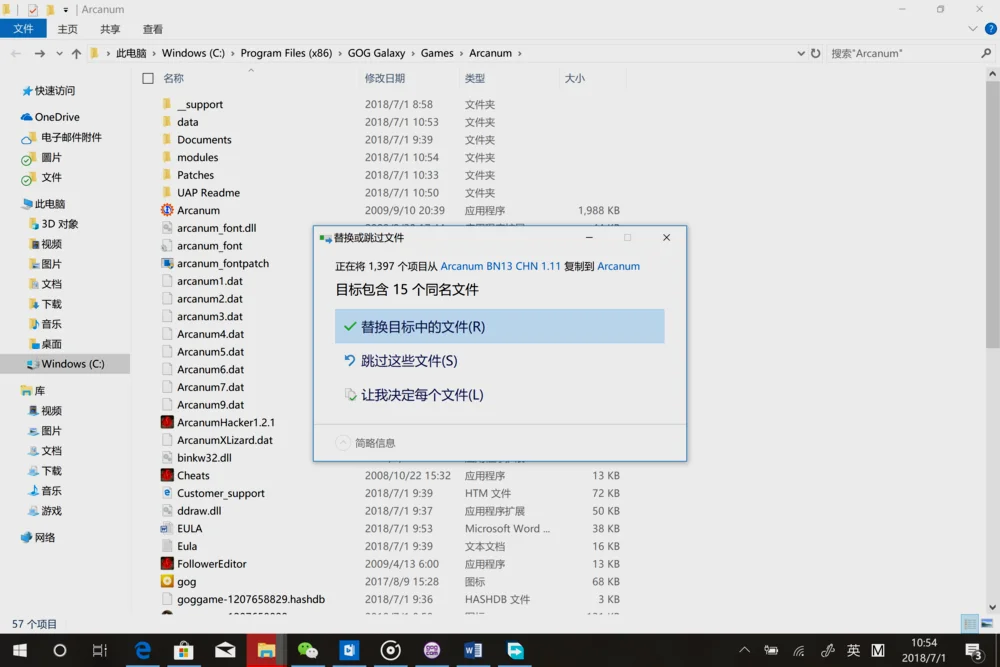
Task: Open the help question mark icon
Action: pyautogui.click(x=990, y=29)
